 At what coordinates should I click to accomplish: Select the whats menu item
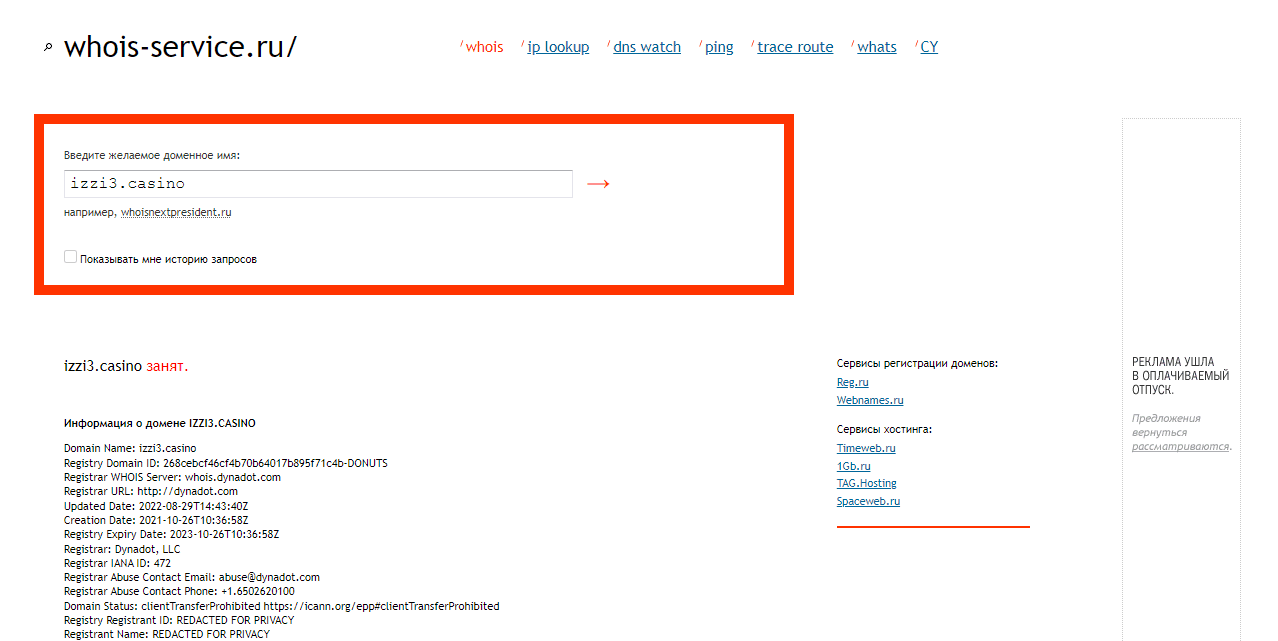point(876,47)
